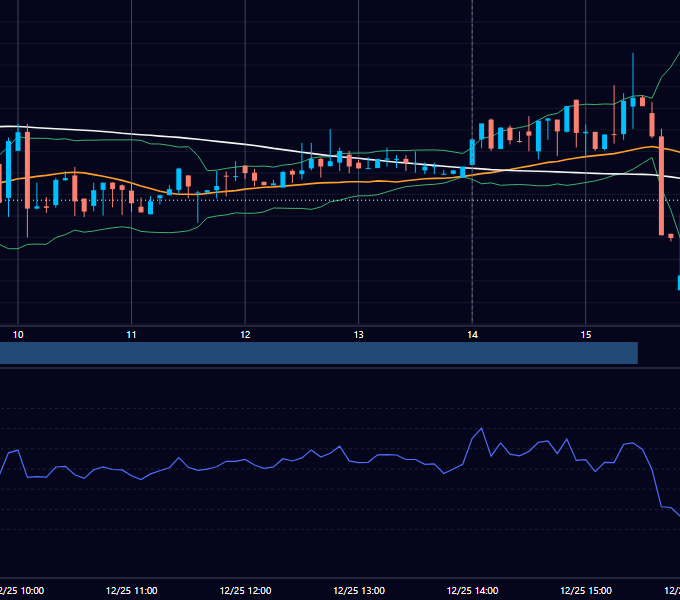Image resolution: width=680 pixels, height=600 pixels.
Task: Click the hour label 12 on the axis
Action: [x=245, y=335]
